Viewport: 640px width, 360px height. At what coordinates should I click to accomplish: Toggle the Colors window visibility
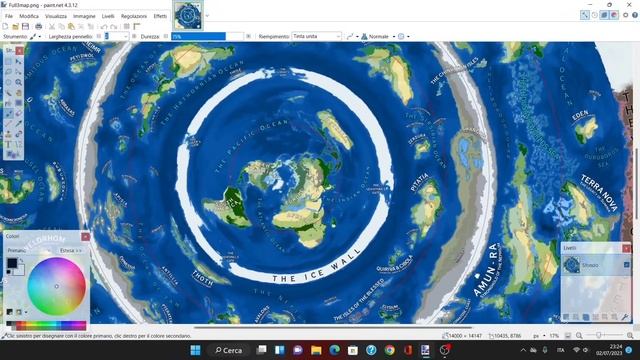click(x=614, y=15)
